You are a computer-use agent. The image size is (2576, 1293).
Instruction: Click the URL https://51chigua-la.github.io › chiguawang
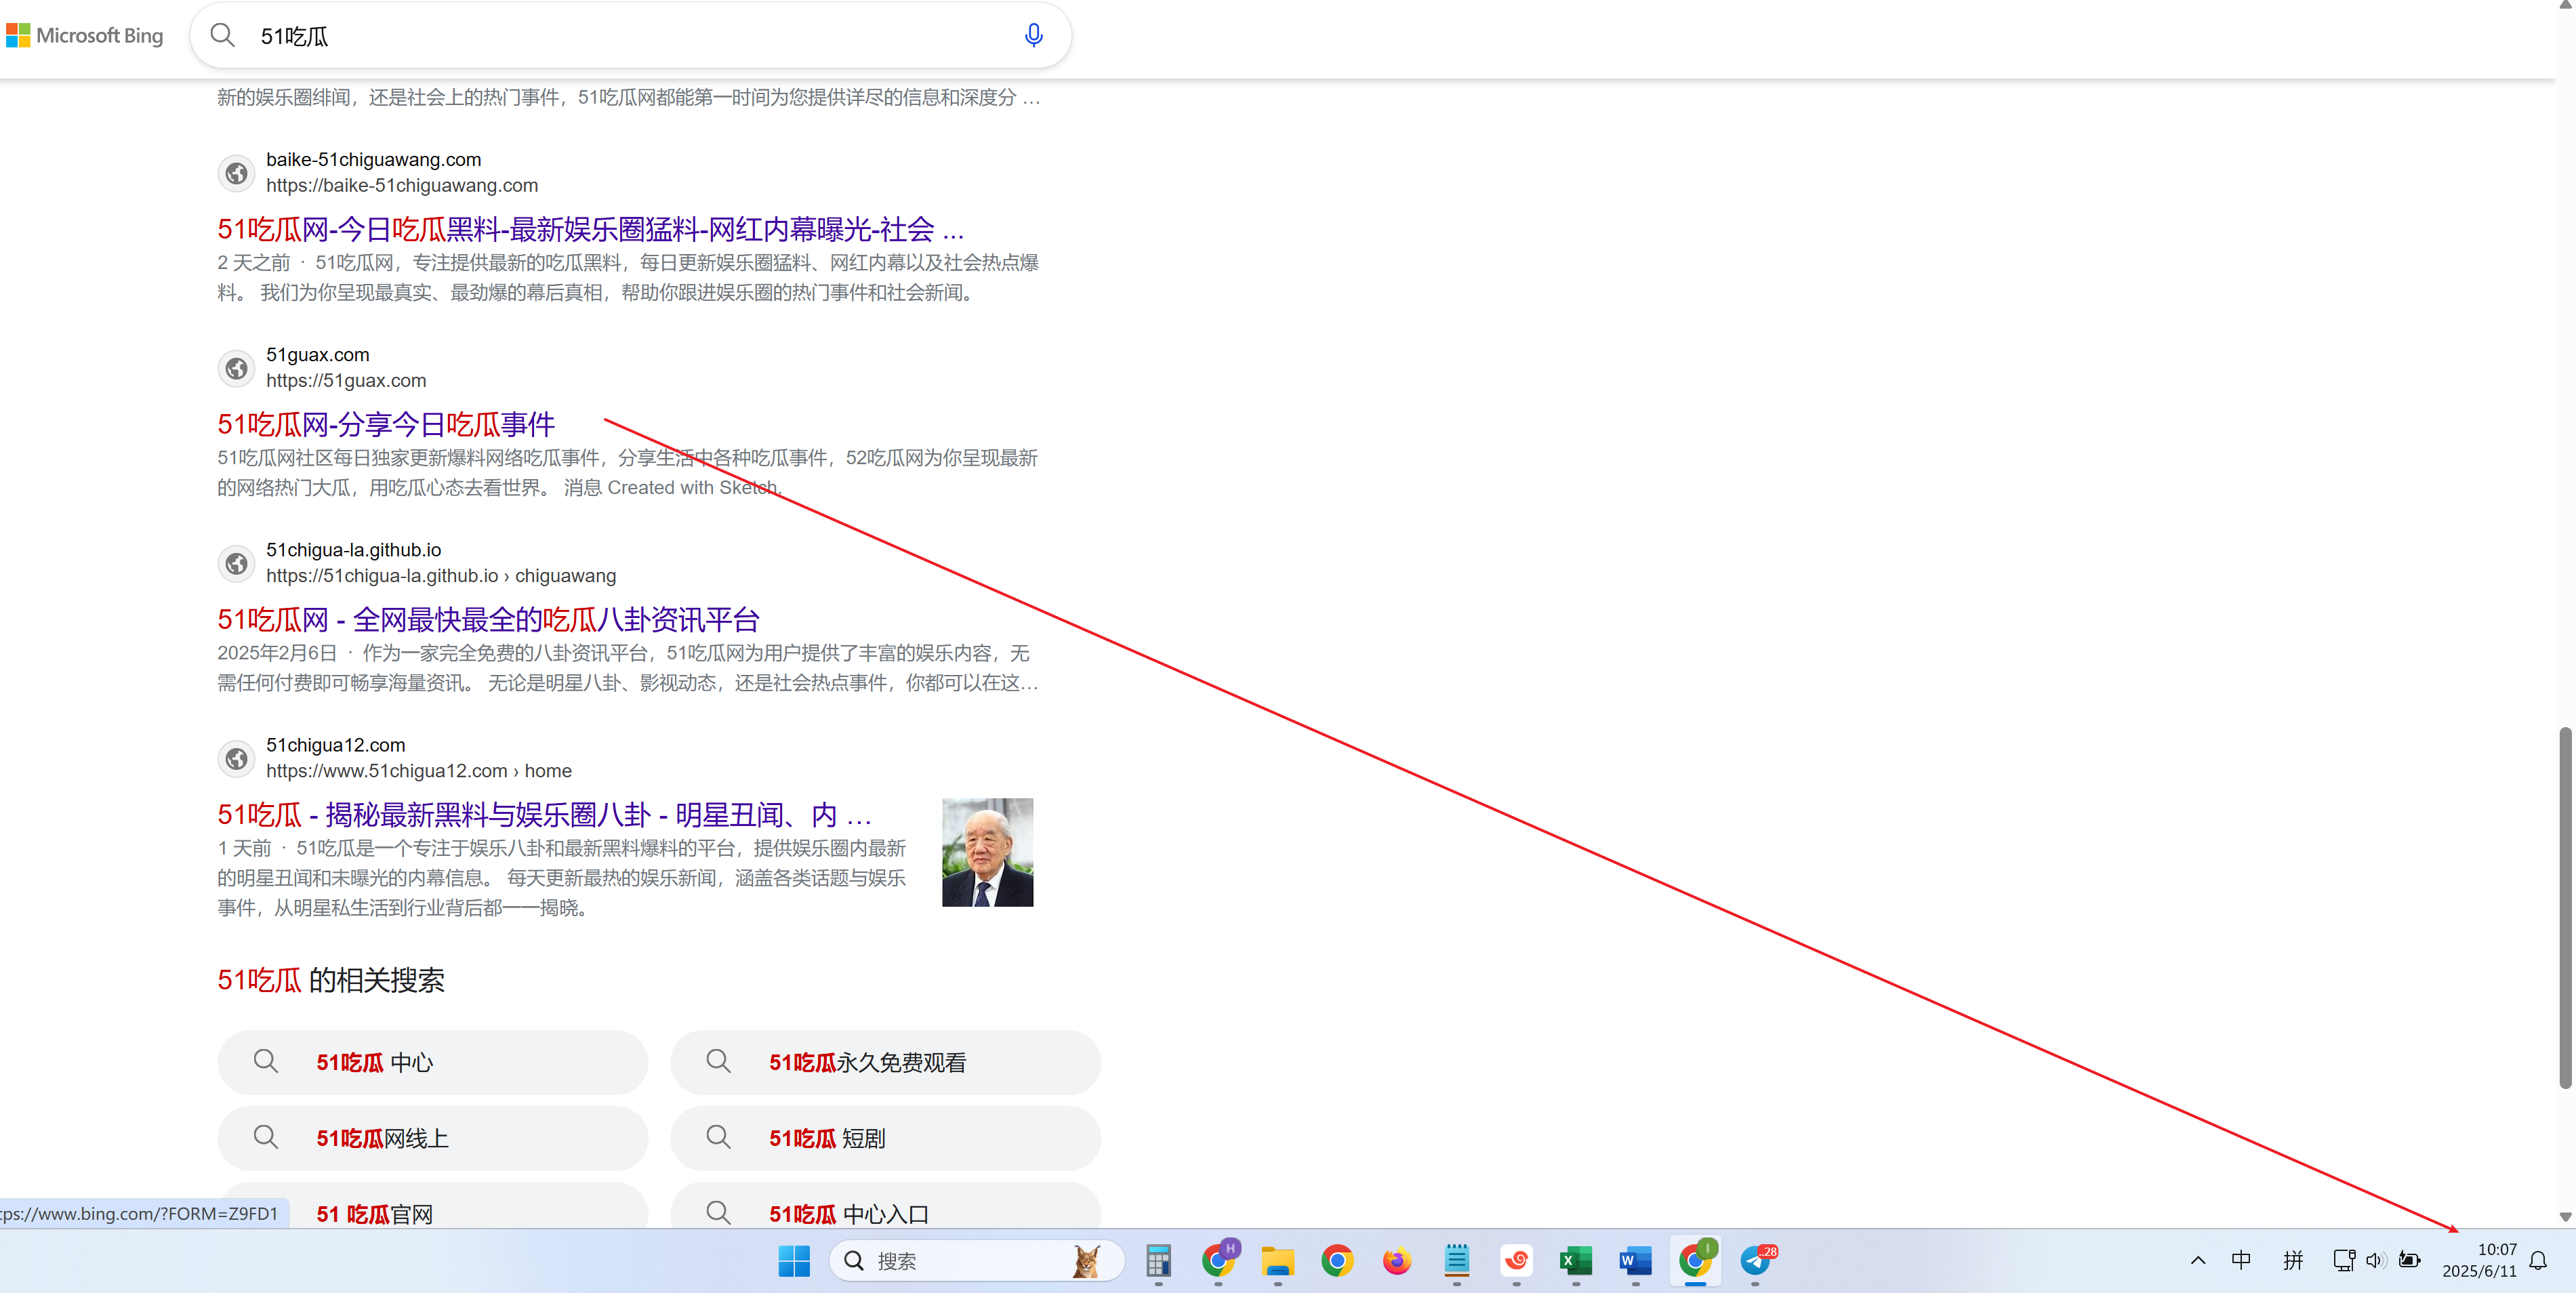click(x=441, y=575)
